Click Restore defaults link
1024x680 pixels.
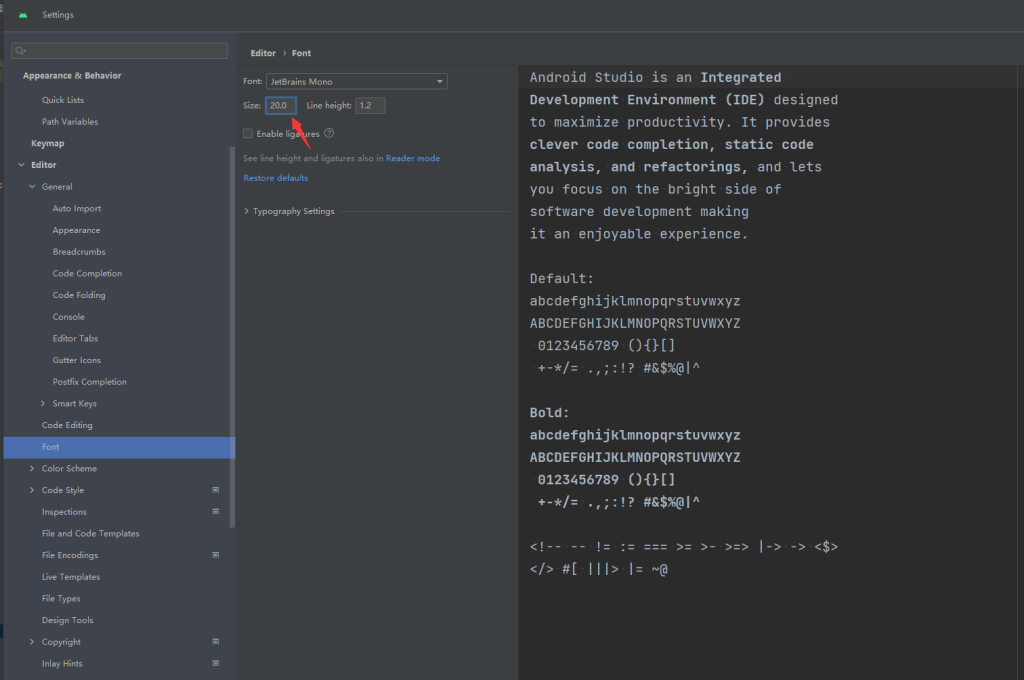pos(276,178)
